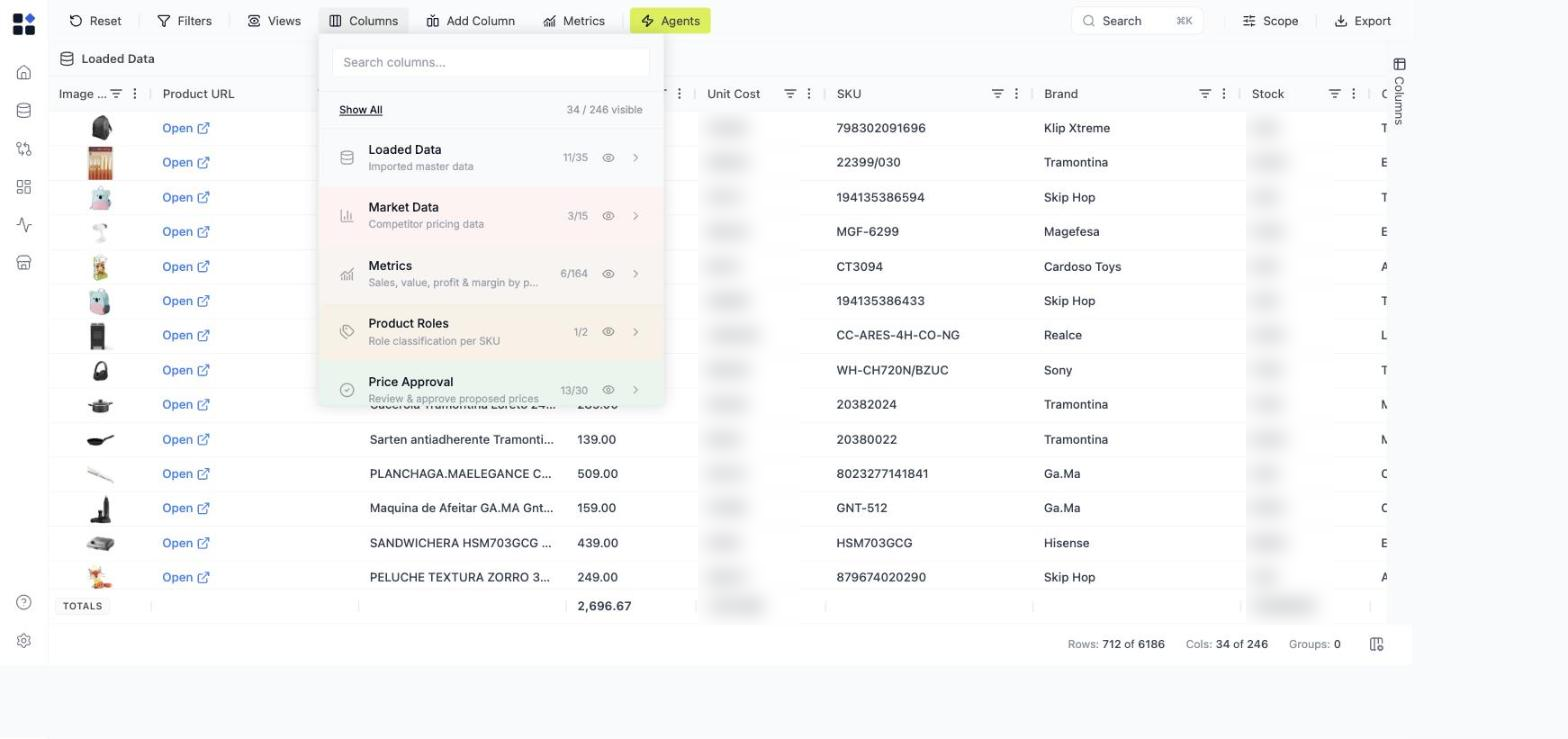Close the Columns dropdown via its toolbar button

point(364,21)
